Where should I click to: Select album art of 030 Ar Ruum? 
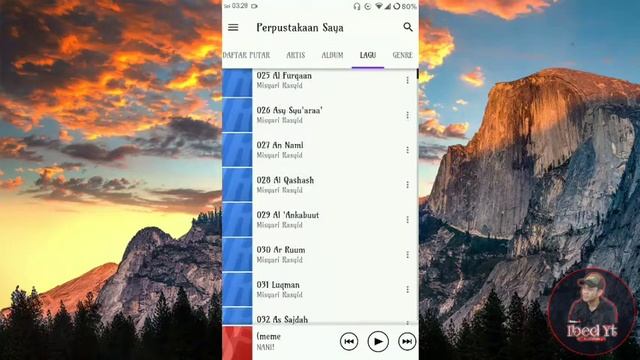(237, 255)
